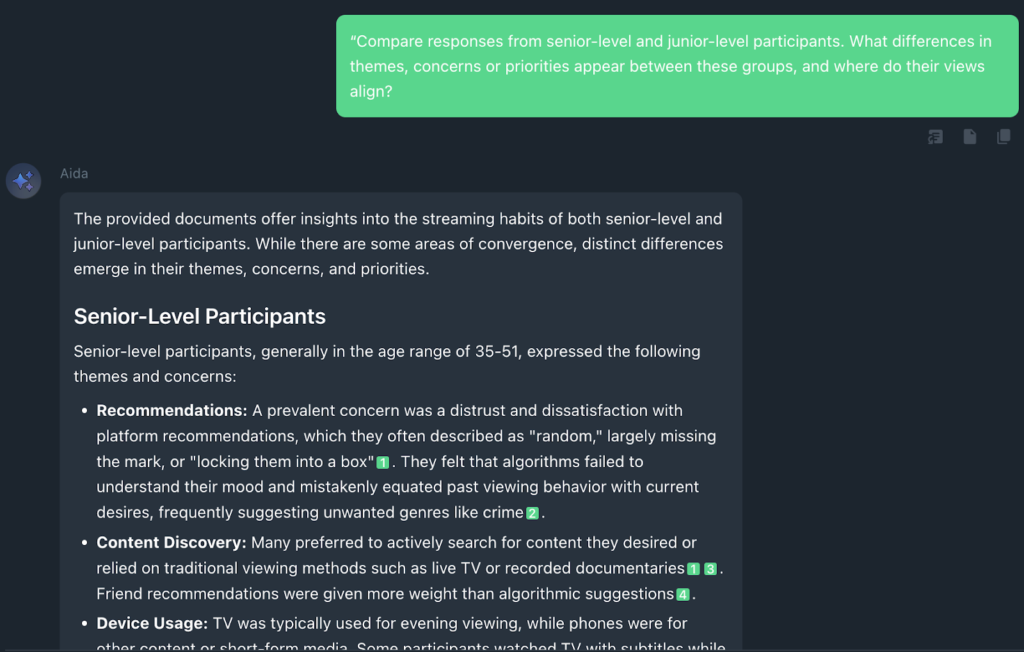The width and height of the screenshot is (1024, 652).
Task: Click the Aida sender name label
Action: click(x=74, y=173)
